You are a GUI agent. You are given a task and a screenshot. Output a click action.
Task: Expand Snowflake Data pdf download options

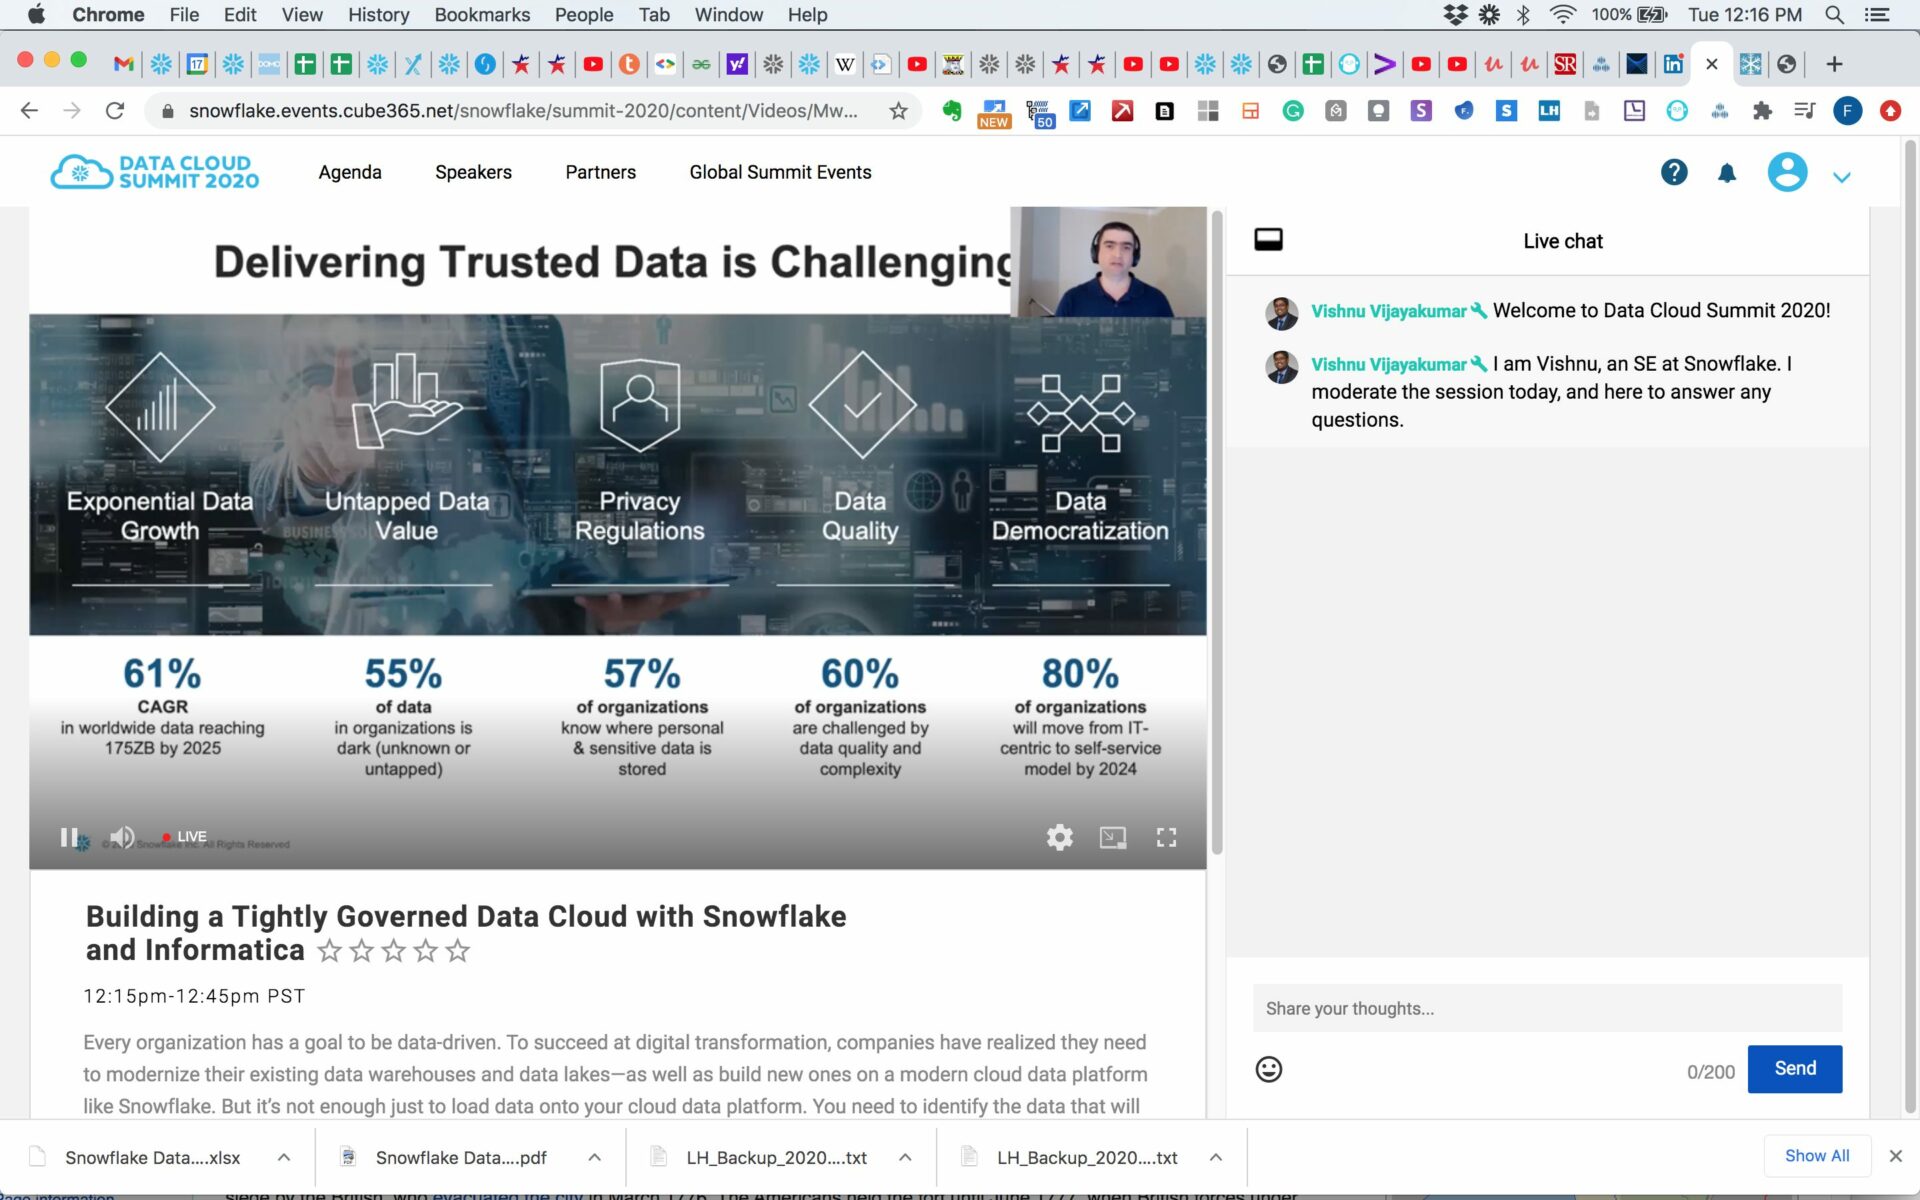pyautogui.click(x=594, y=1157)
